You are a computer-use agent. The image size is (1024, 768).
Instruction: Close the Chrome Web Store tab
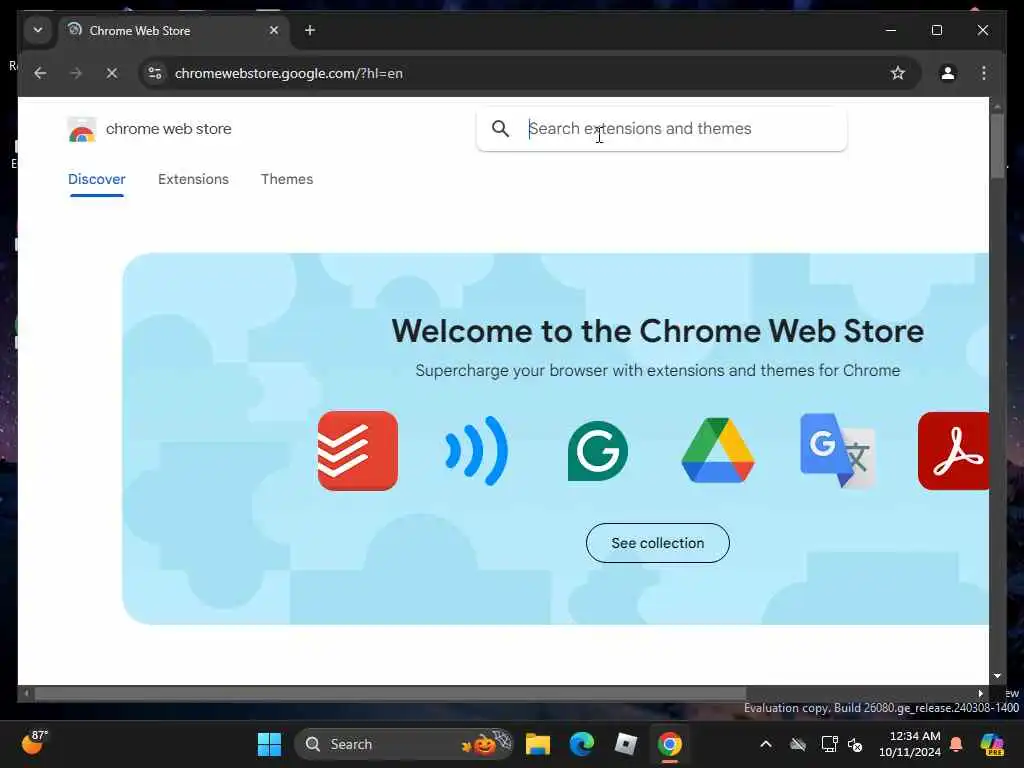274,30
